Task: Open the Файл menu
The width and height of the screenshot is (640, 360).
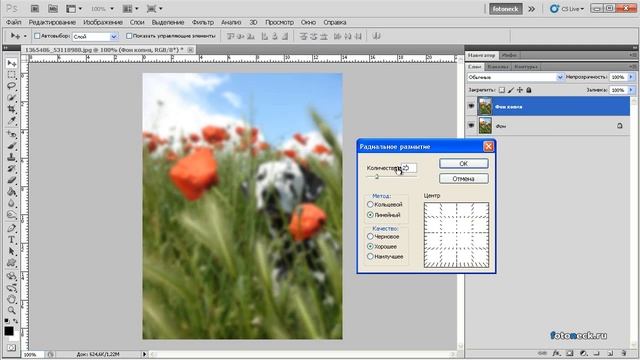Action: pos(13,22)
